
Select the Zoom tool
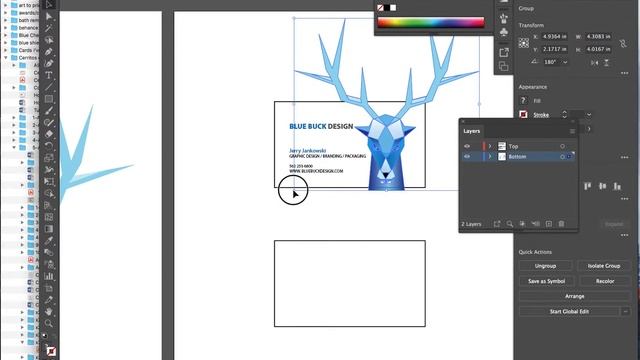pyautogui.click(x=49, y=324)
